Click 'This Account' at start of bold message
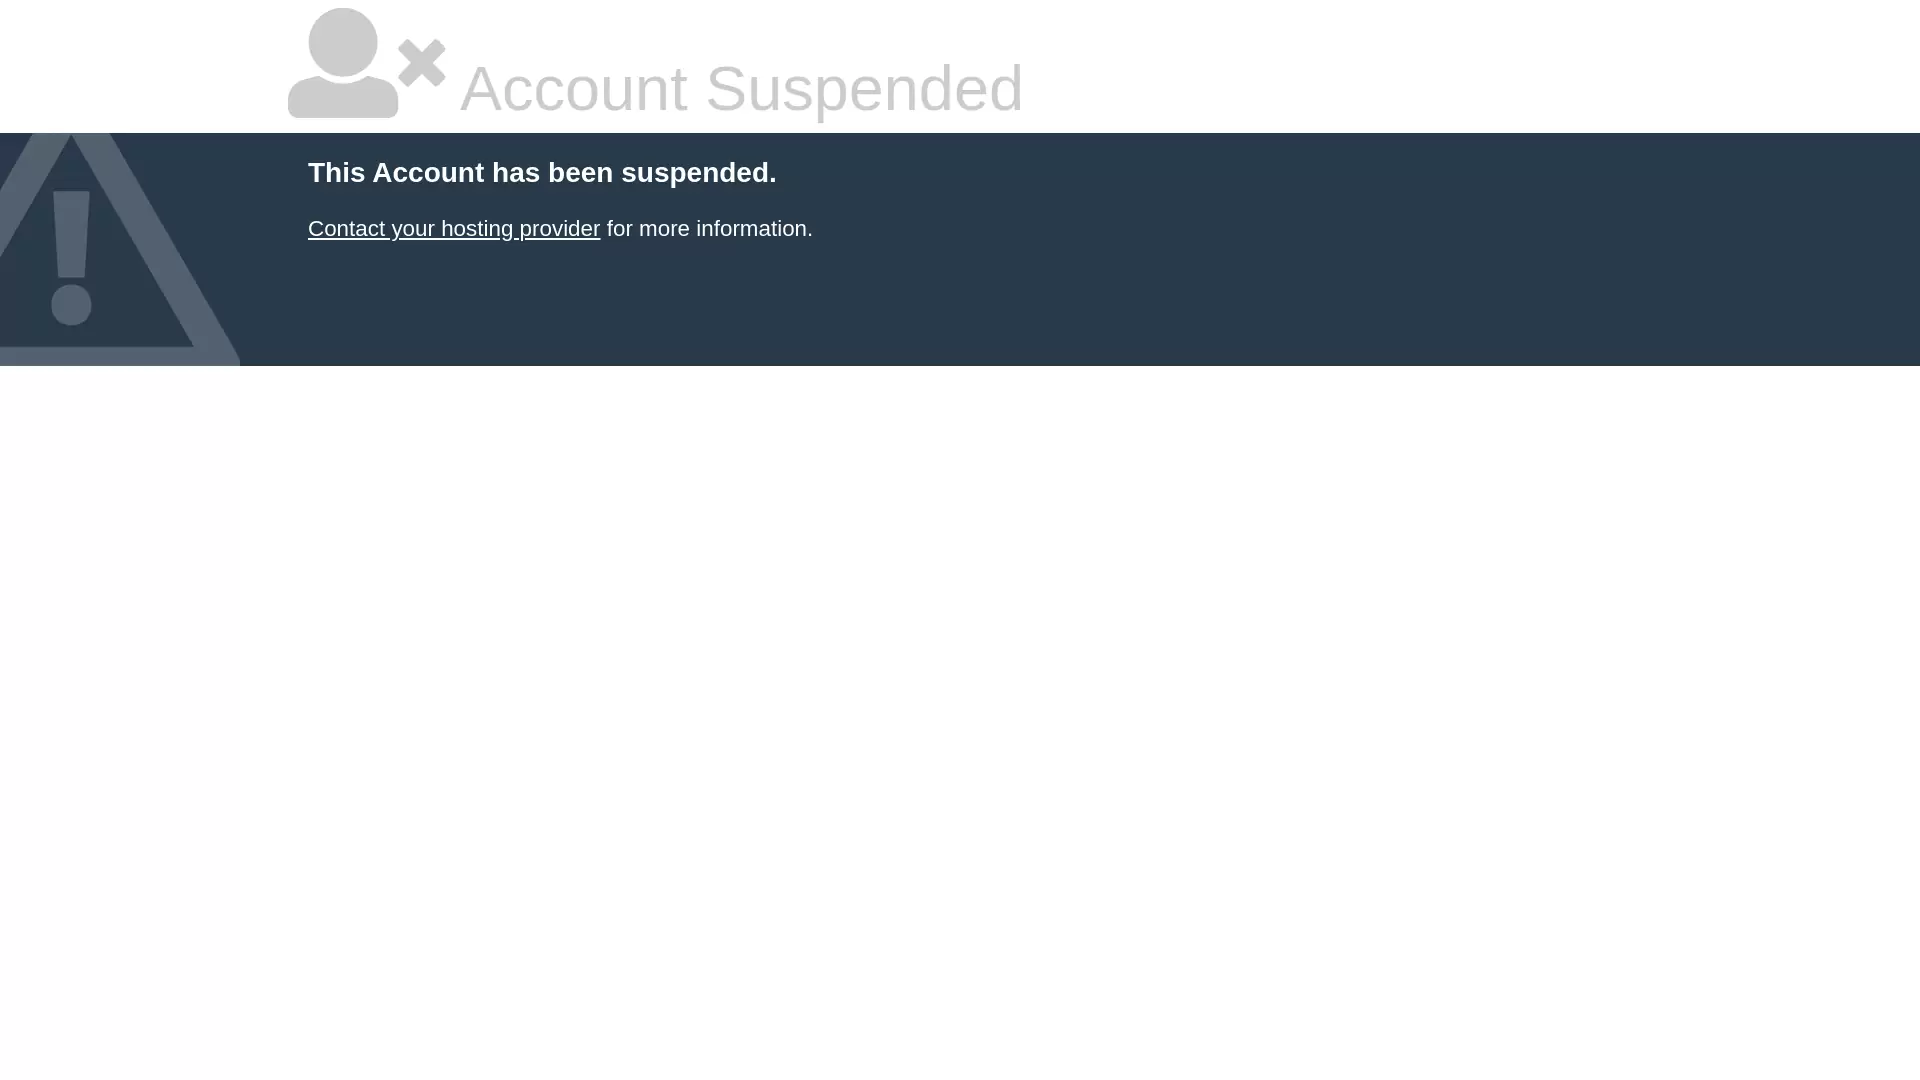Image resolution: width=1920 pixels, height=1080 pixels. click(396, 173)
